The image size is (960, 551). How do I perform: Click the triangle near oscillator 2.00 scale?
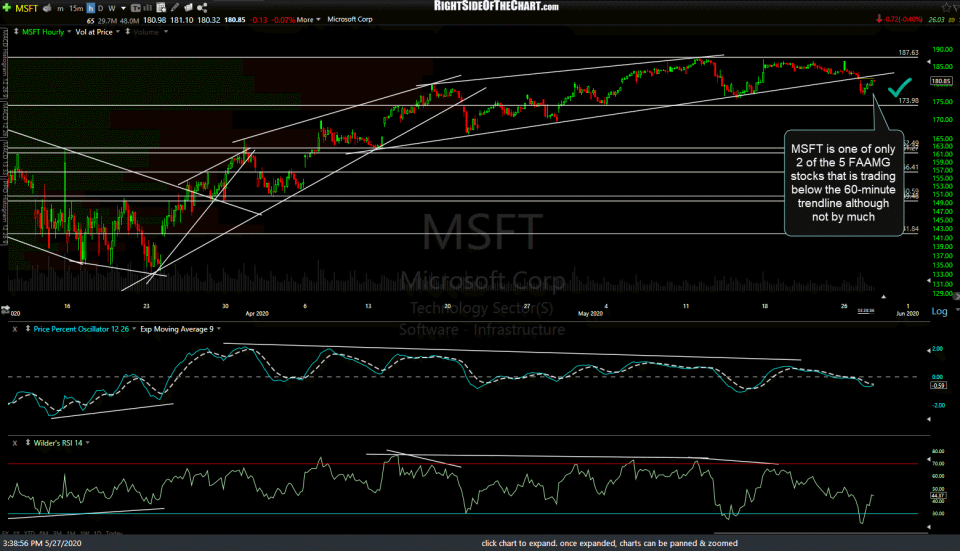928,350
